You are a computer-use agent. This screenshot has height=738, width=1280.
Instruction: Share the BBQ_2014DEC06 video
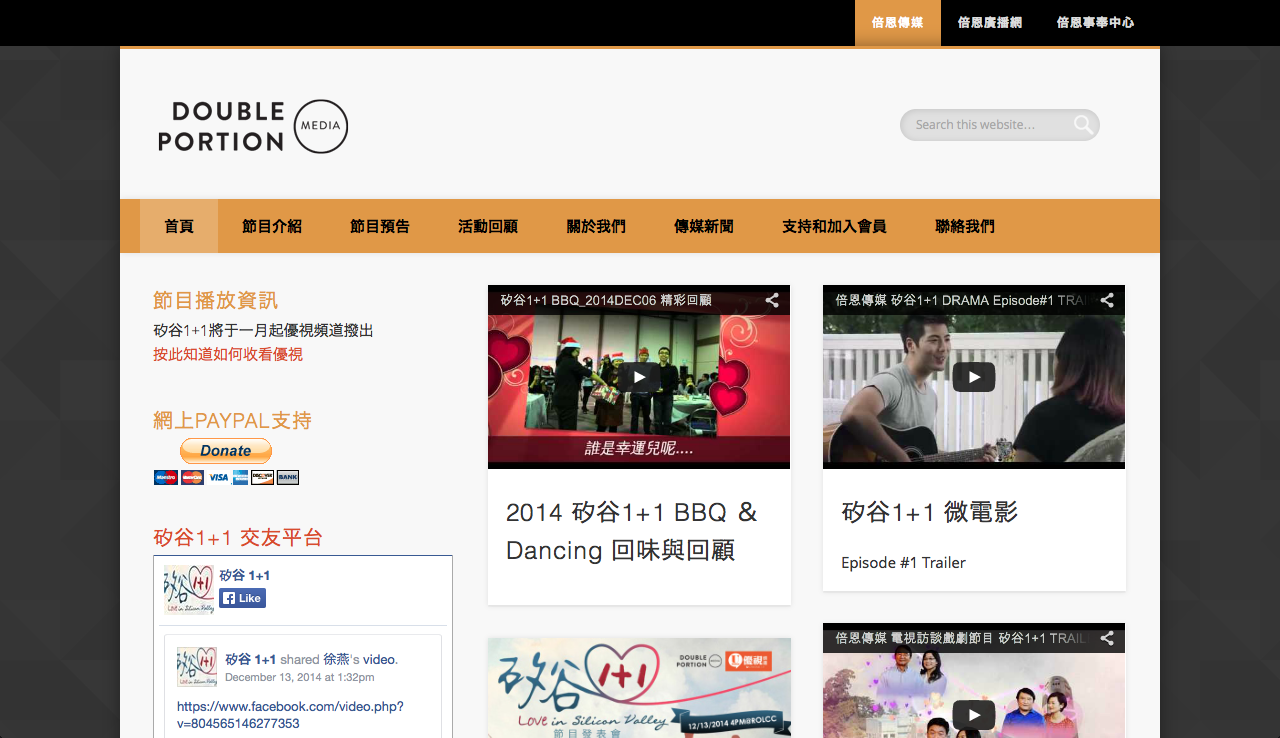pyautogui.click(x=772, y=300)
